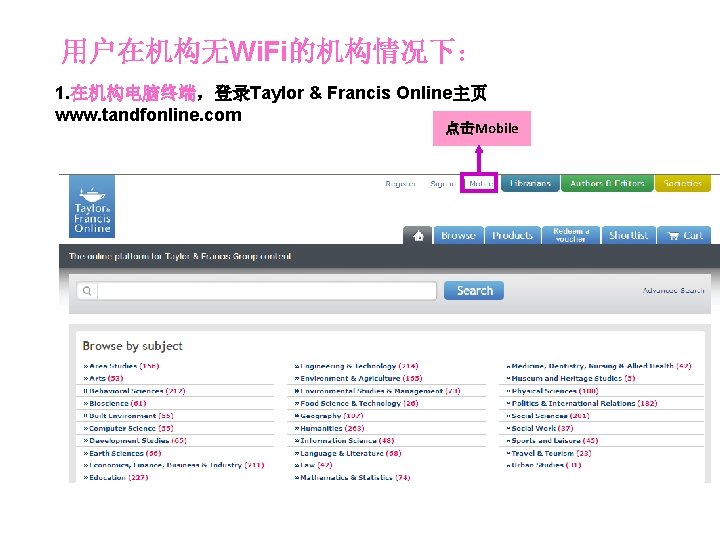Open Advanced Search
Screen dimensions: 720x540
(x=673, y=290)
